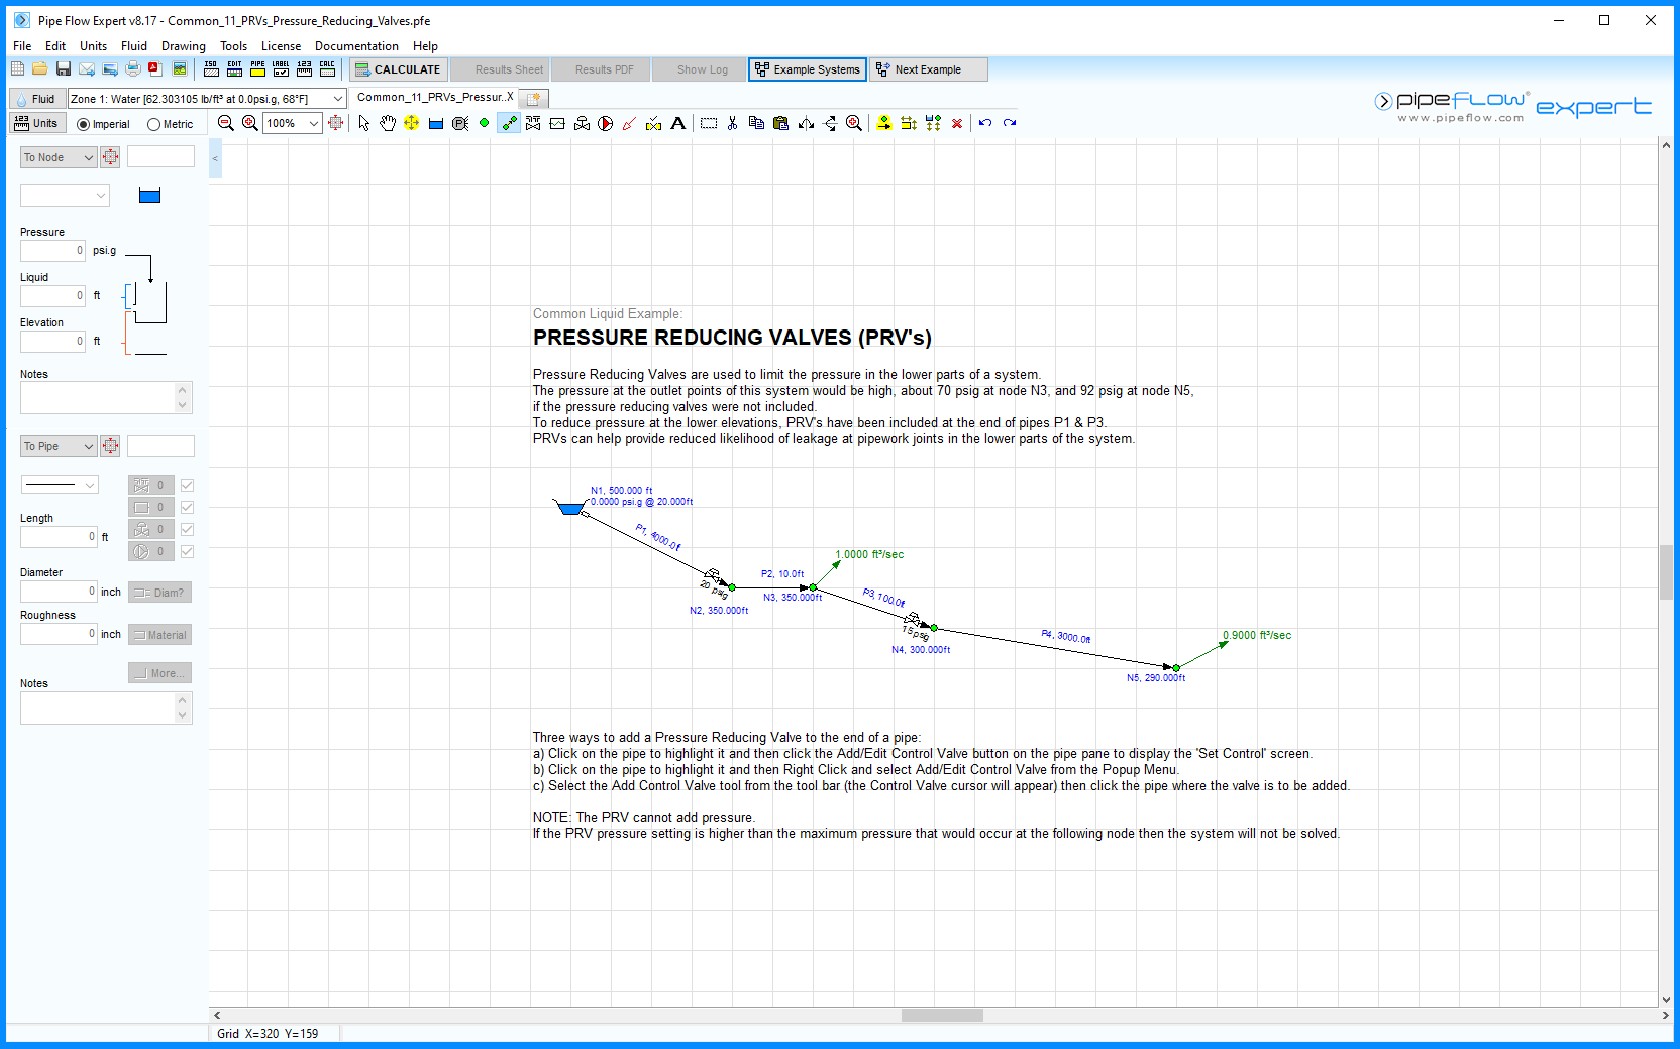Expand the To Pipe dropdown
This screenshot has height=1049, width=1680.
pyautogui.click(x=59, y=446)
